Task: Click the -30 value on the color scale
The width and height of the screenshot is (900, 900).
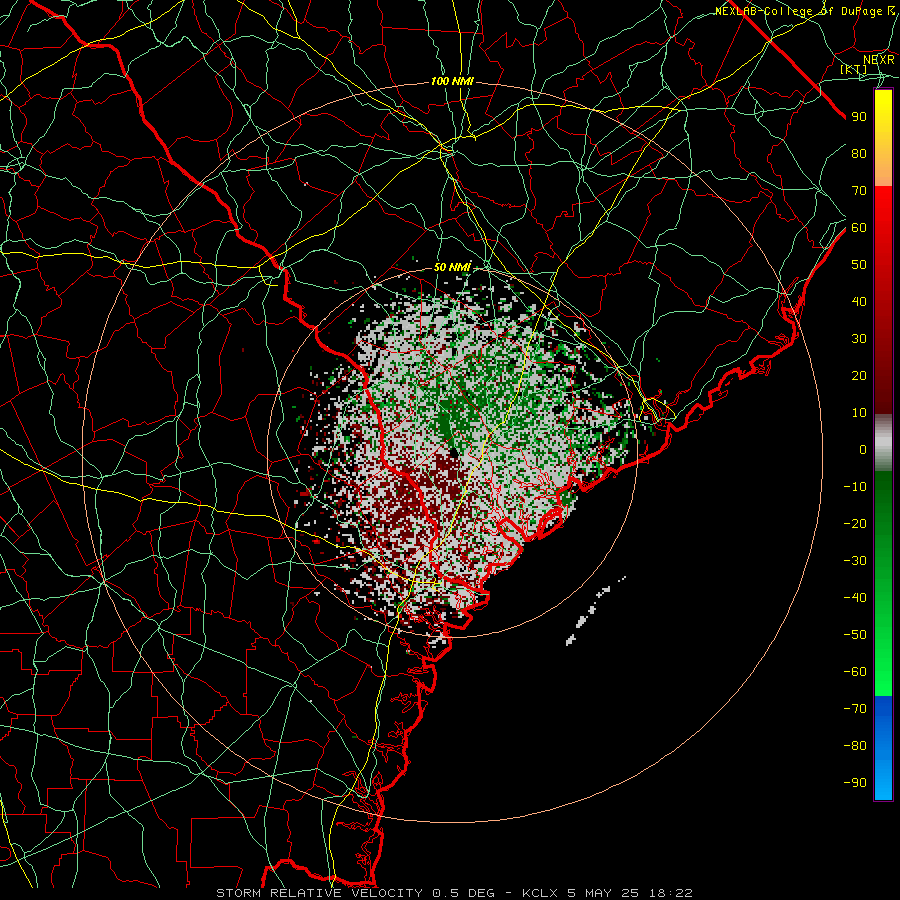Action: pos(855,561)
